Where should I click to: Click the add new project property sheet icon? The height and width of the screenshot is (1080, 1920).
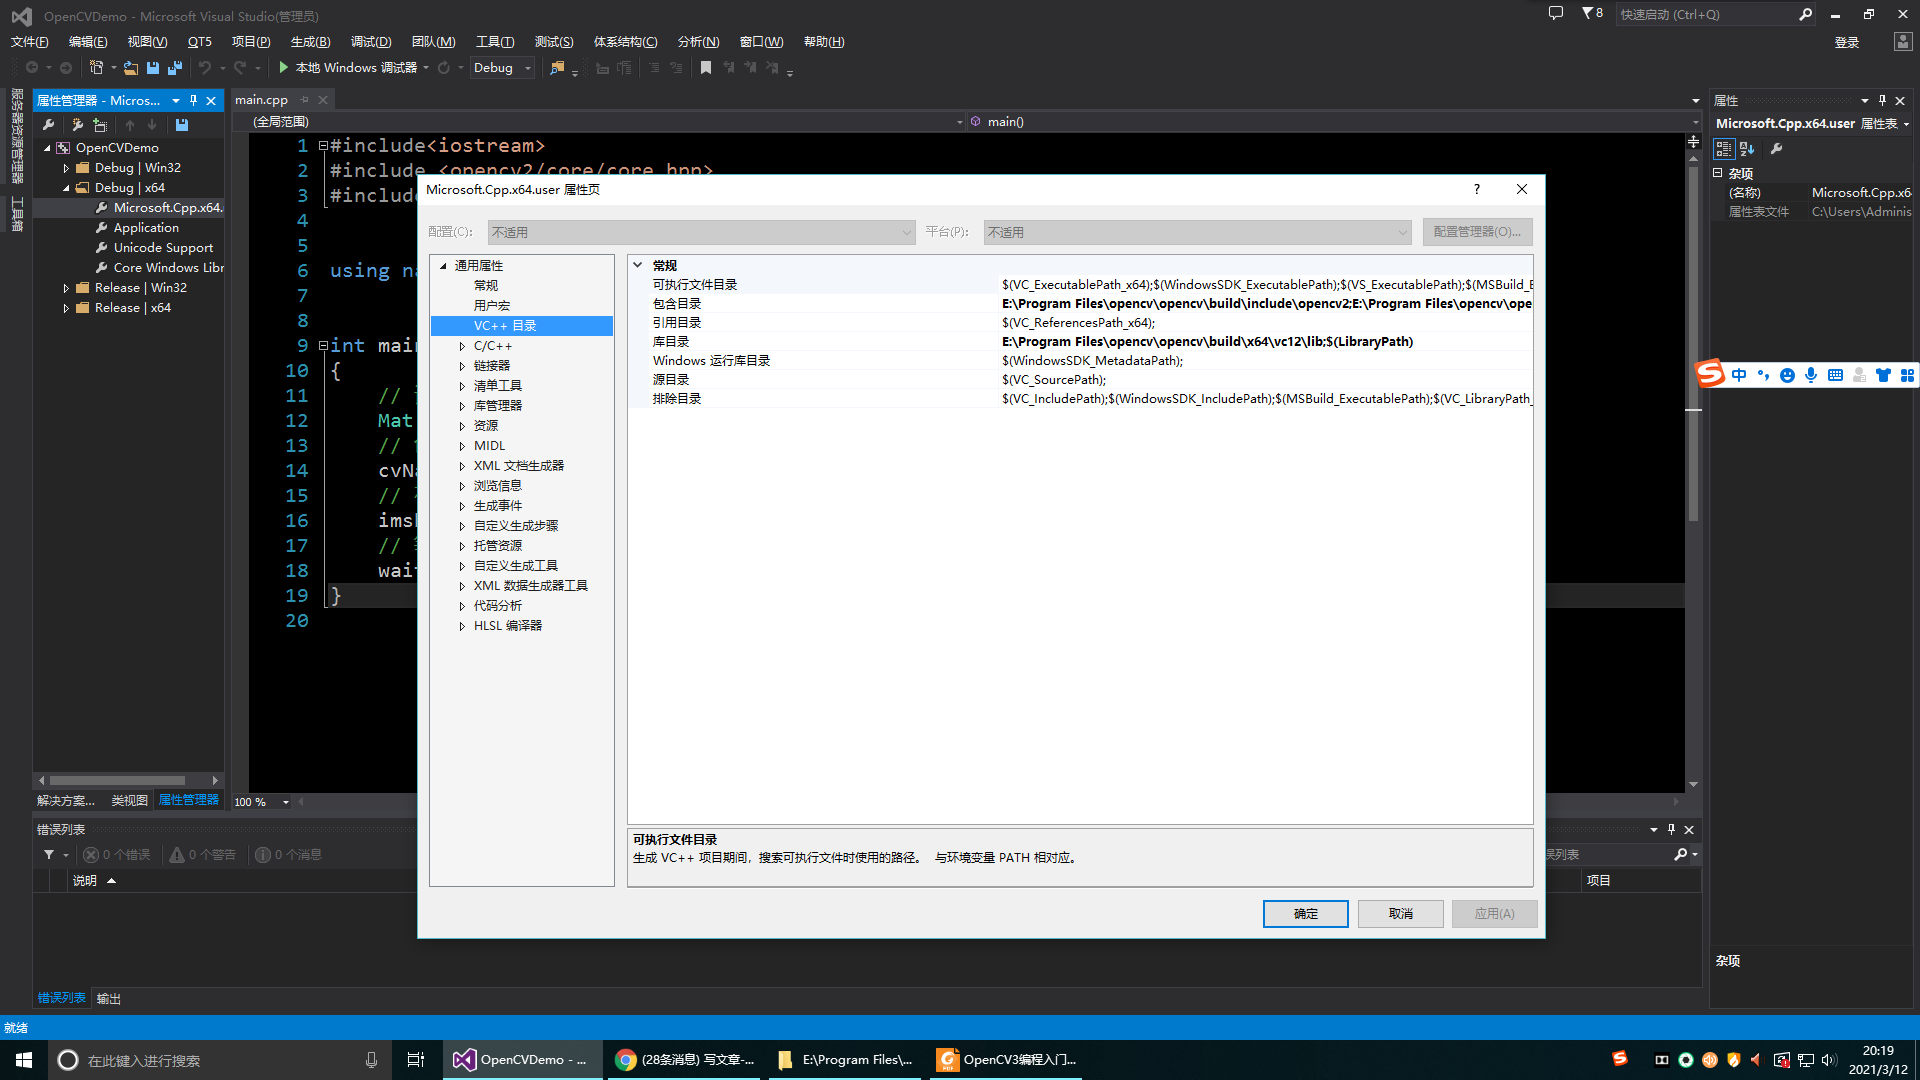(x=100, y=124)
